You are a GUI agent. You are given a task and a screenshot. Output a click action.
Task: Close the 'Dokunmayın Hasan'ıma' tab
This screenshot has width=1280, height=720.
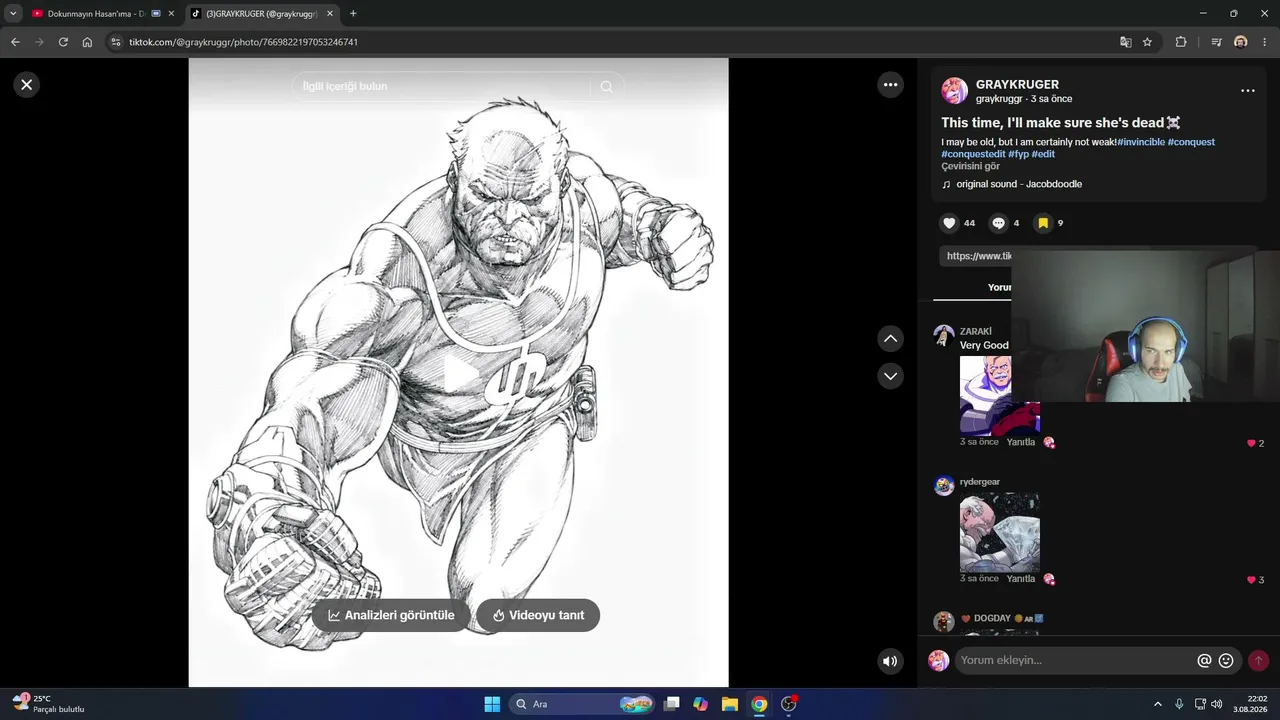click(x=171, y=14)
